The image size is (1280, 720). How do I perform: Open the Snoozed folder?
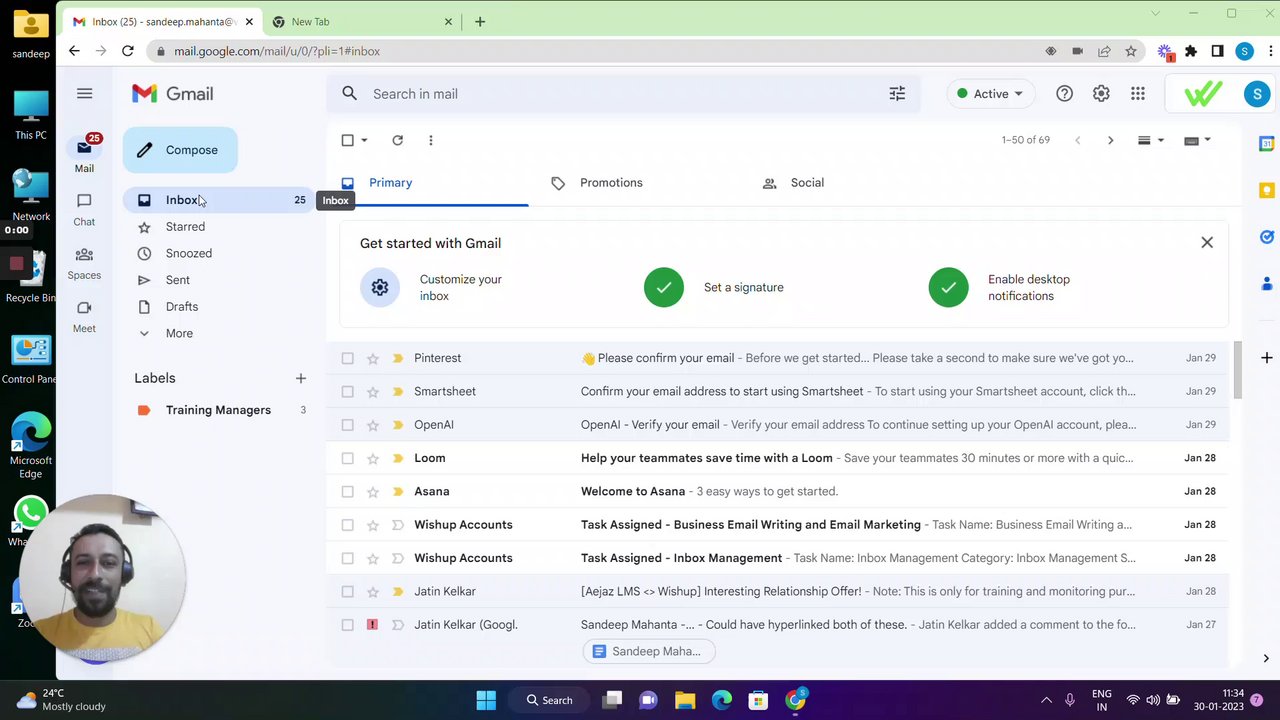tap(188, 253)
